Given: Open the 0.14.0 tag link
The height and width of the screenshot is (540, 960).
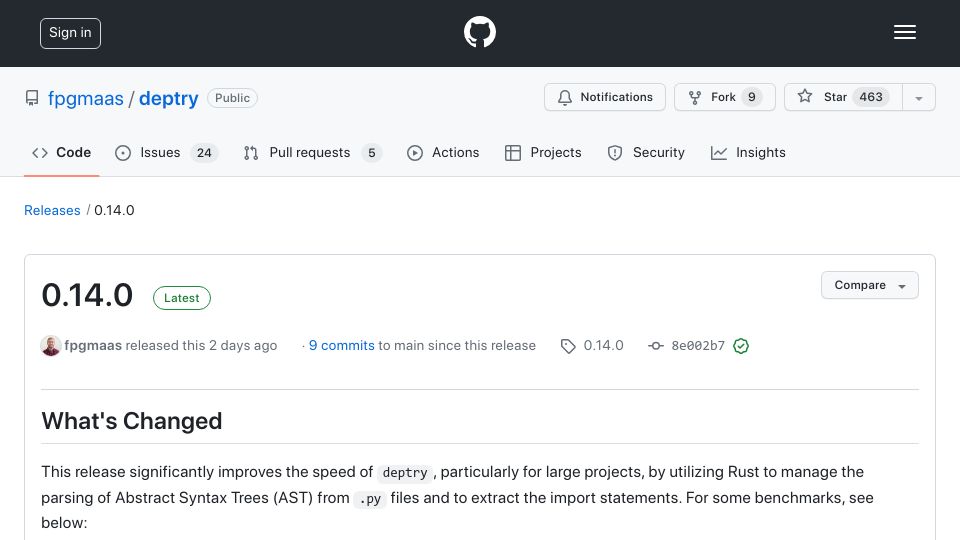Looking at the screenshot, I should coord(603,345).
